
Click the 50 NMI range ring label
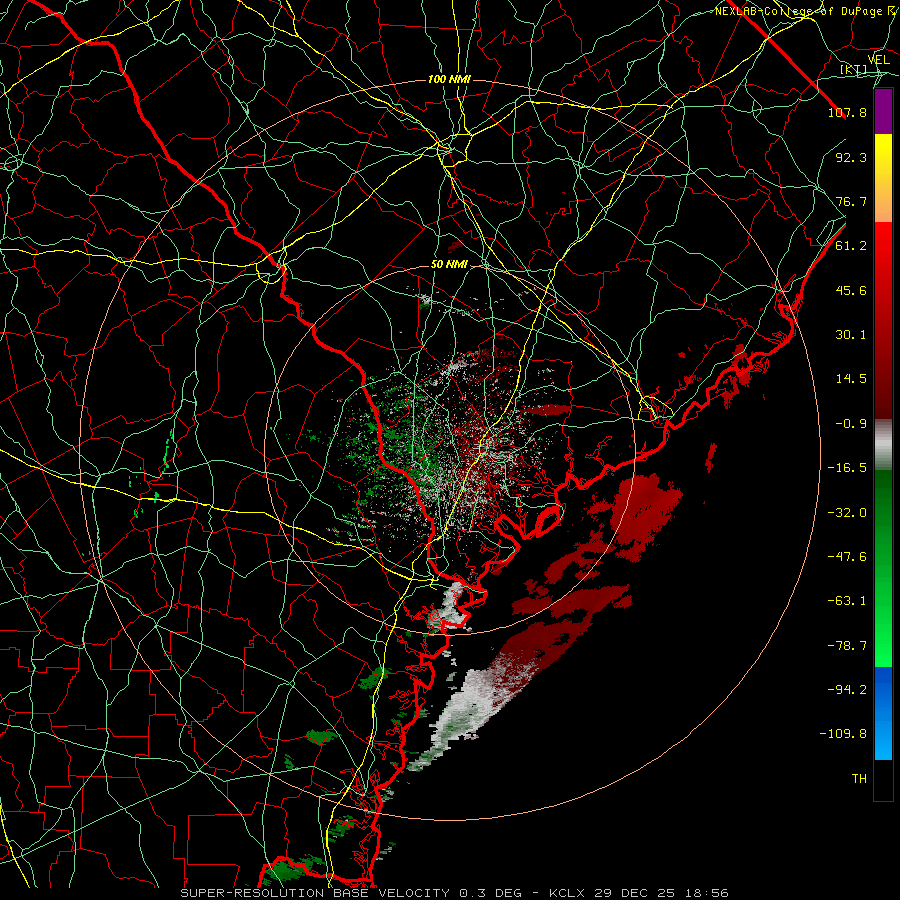tap(449, 265)
